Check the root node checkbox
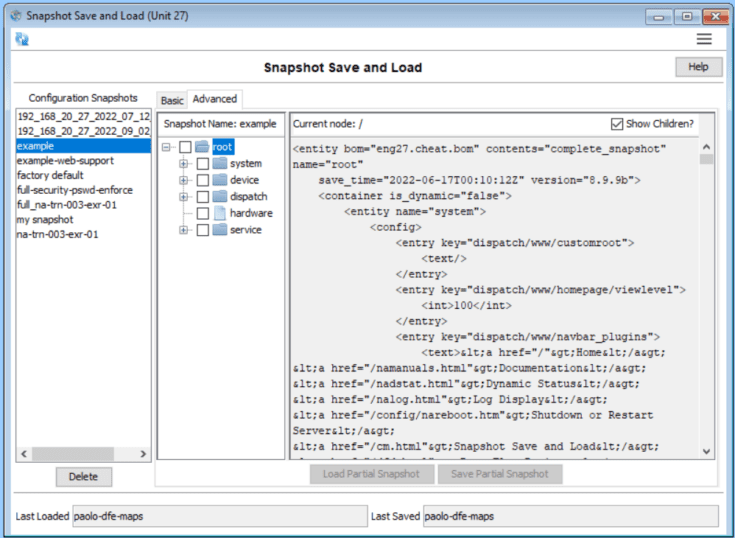The image size is (735, 538). pos(186,147)
